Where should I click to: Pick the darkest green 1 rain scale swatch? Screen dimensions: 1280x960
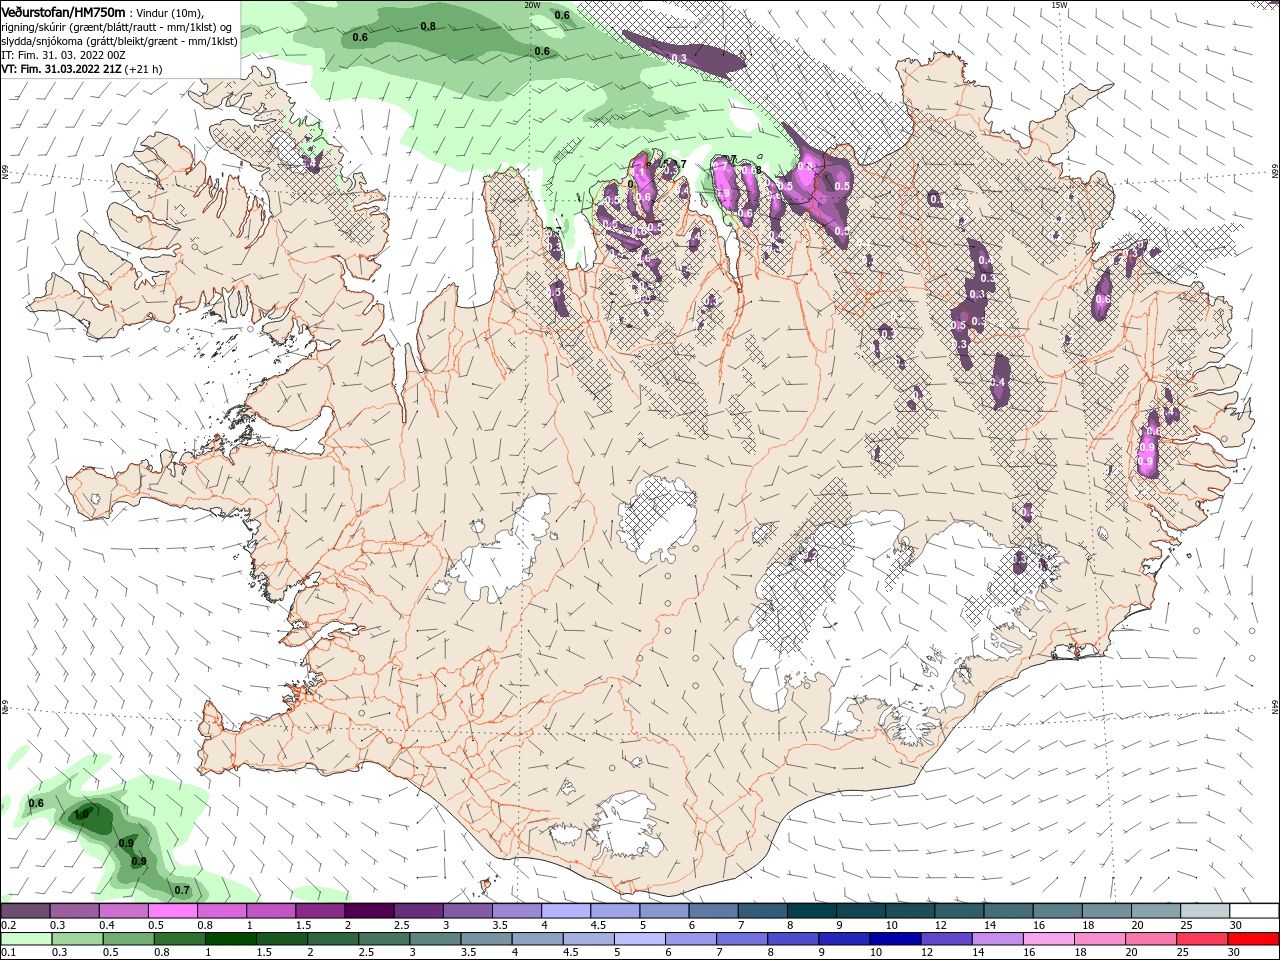230,939
